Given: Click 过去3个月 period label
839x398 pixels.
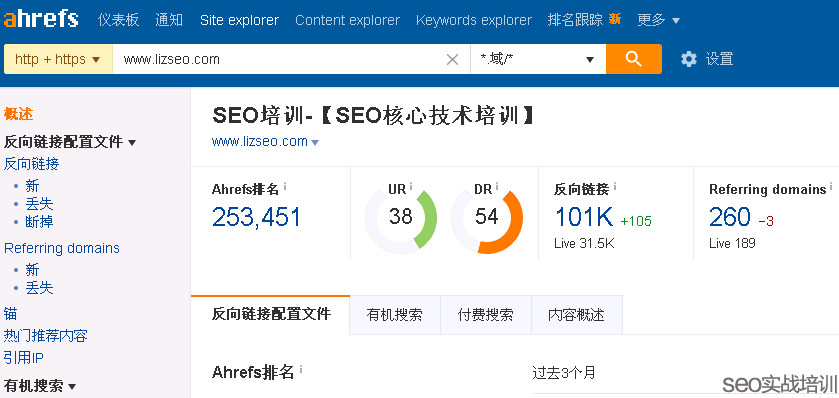Looking at the screenshot, I should pos(563,373).
